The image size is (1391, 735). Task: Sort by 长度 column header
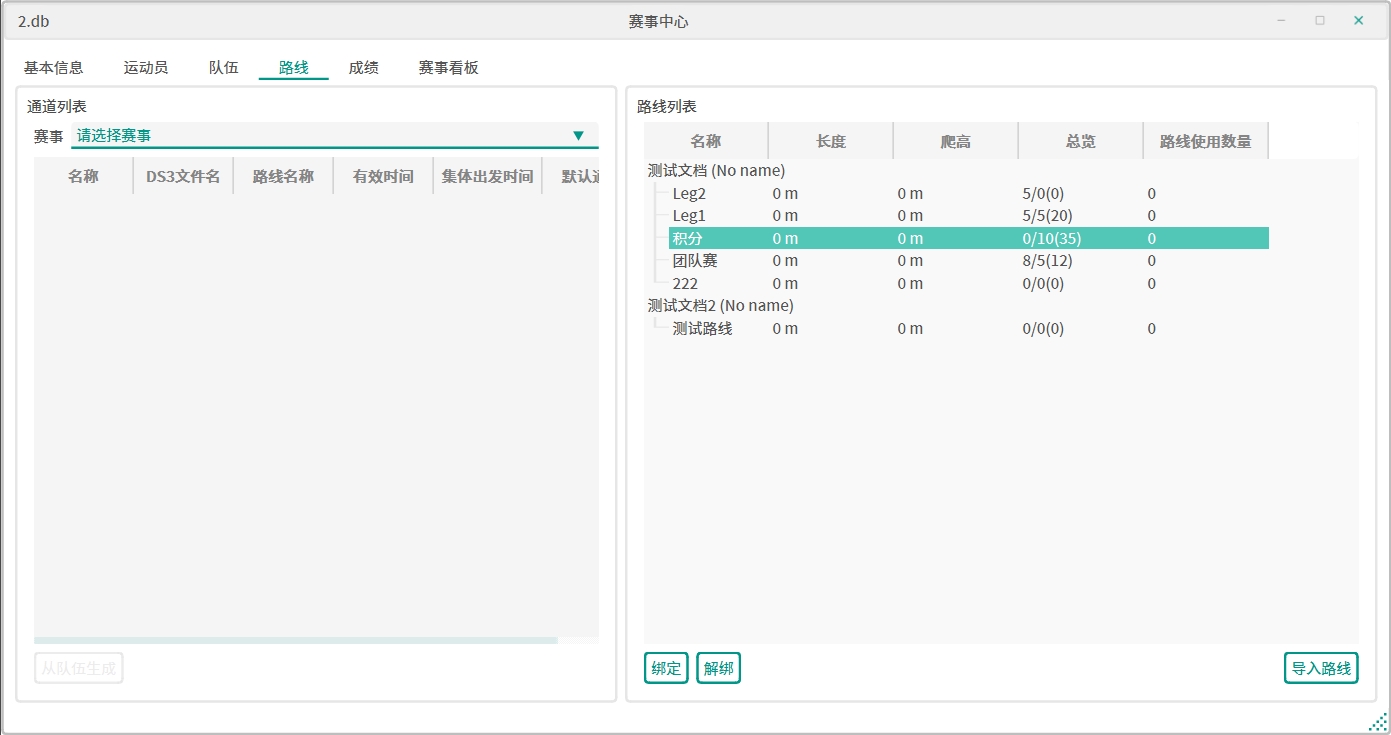point(830,142)
